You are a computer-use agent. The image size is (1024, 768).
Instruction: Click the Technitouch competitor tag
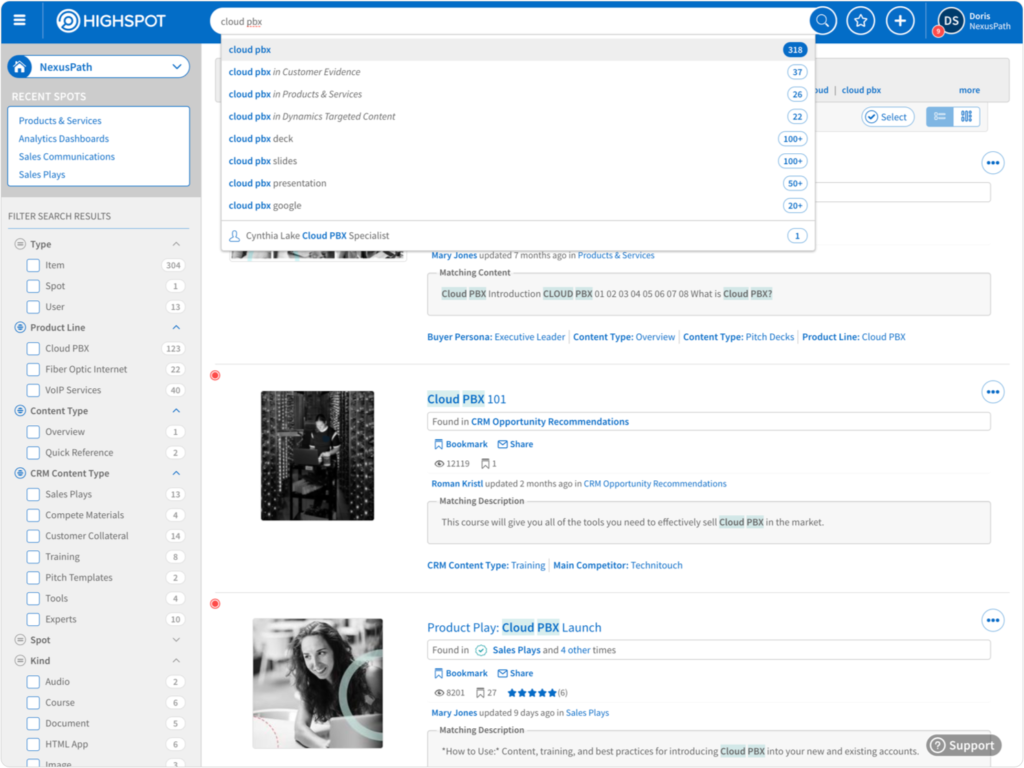[656, 566]
